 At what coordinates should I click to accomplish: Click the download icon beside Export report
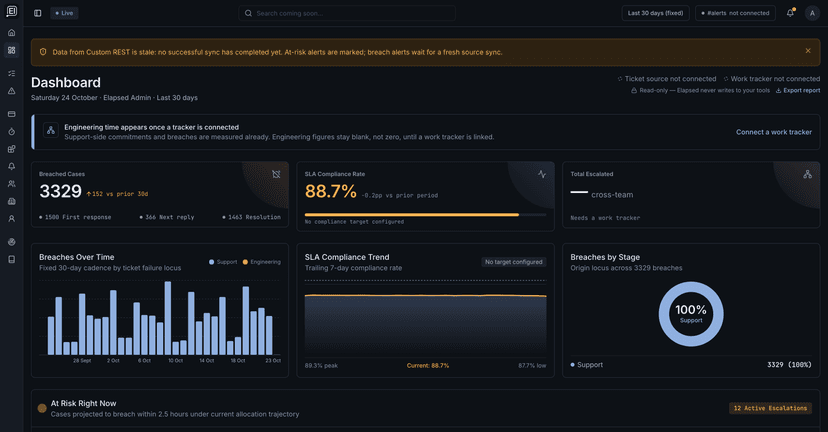(778, 90)
